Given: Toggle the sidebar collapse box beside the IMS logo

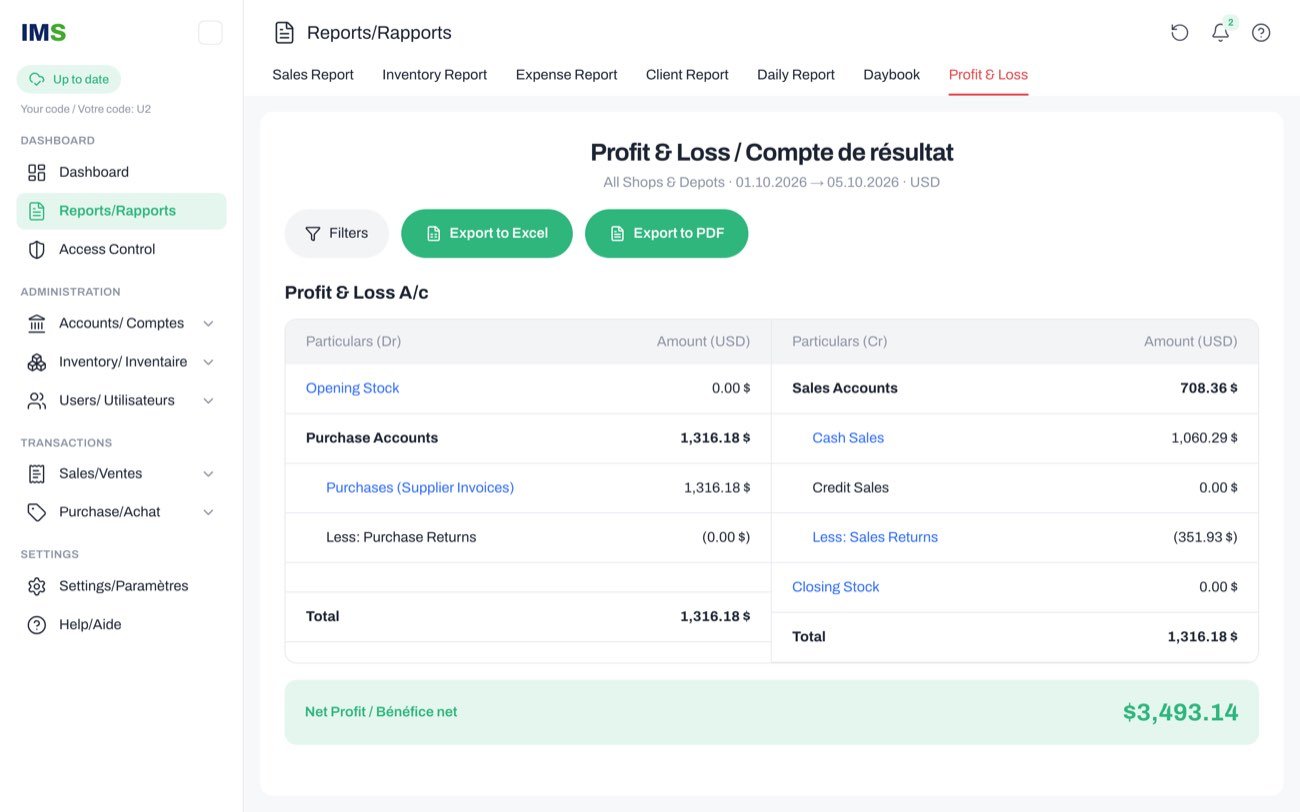Looking at the screenshot, I should (210, 33).
